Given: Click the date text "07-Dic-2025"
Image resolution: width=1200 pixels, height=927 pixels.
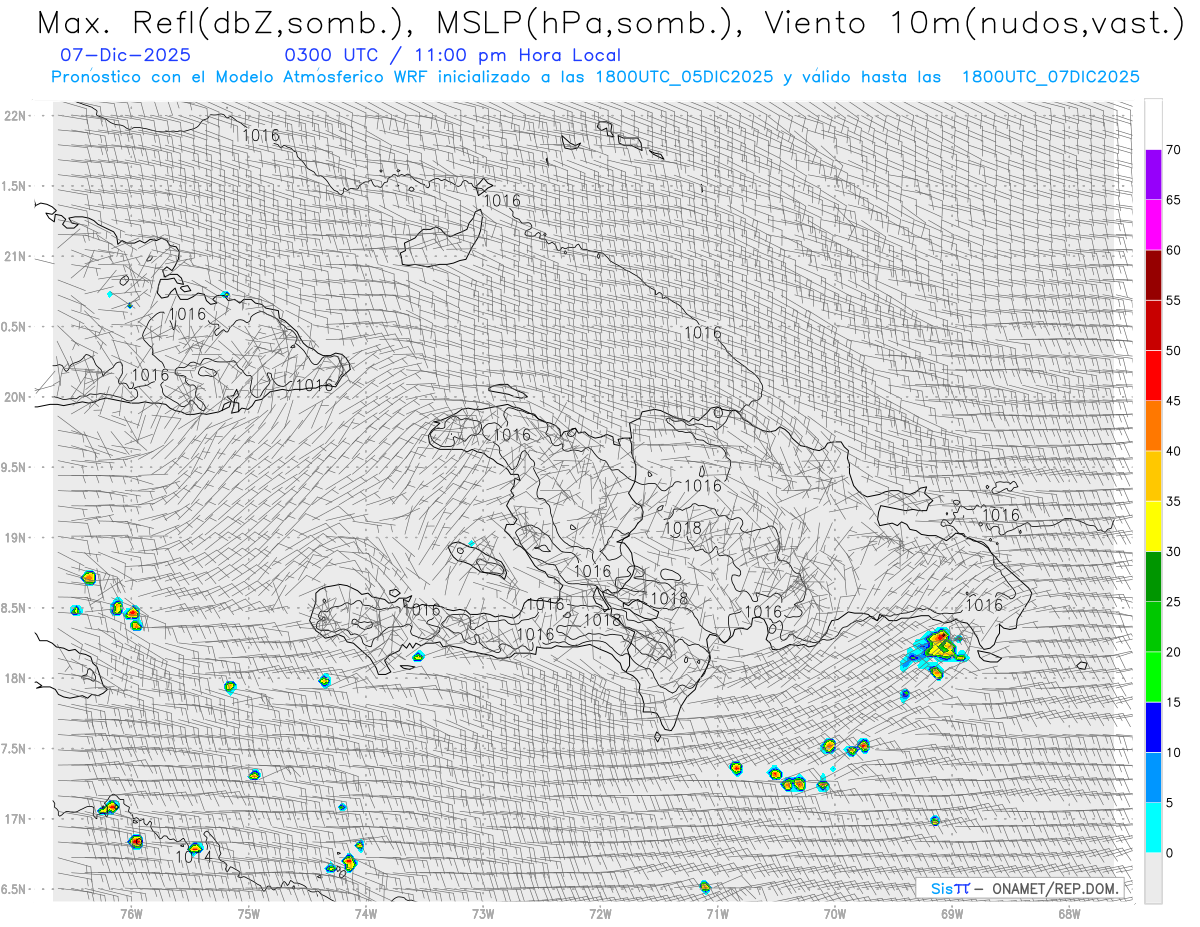Looking at the screenshot, I should click(126, 56).
